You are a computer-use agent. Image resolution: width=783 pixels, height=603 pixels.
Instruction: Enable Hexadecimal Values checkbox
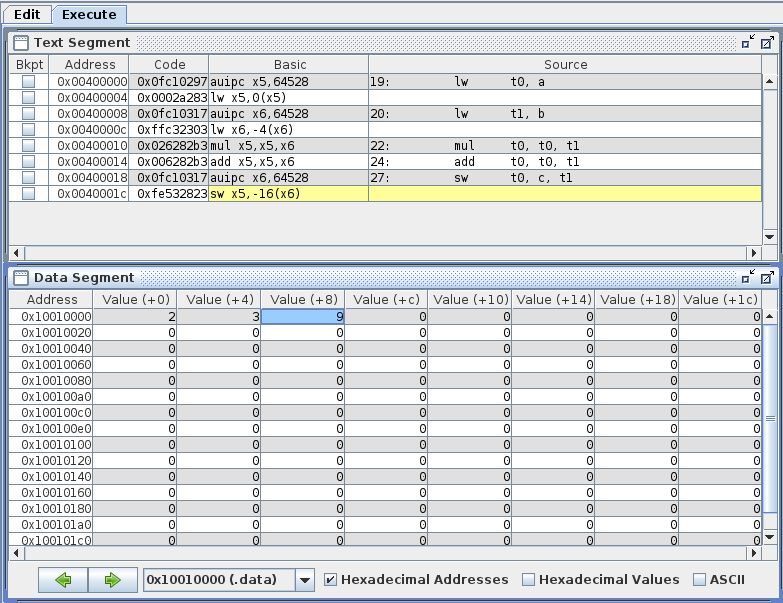pos(528,580)
